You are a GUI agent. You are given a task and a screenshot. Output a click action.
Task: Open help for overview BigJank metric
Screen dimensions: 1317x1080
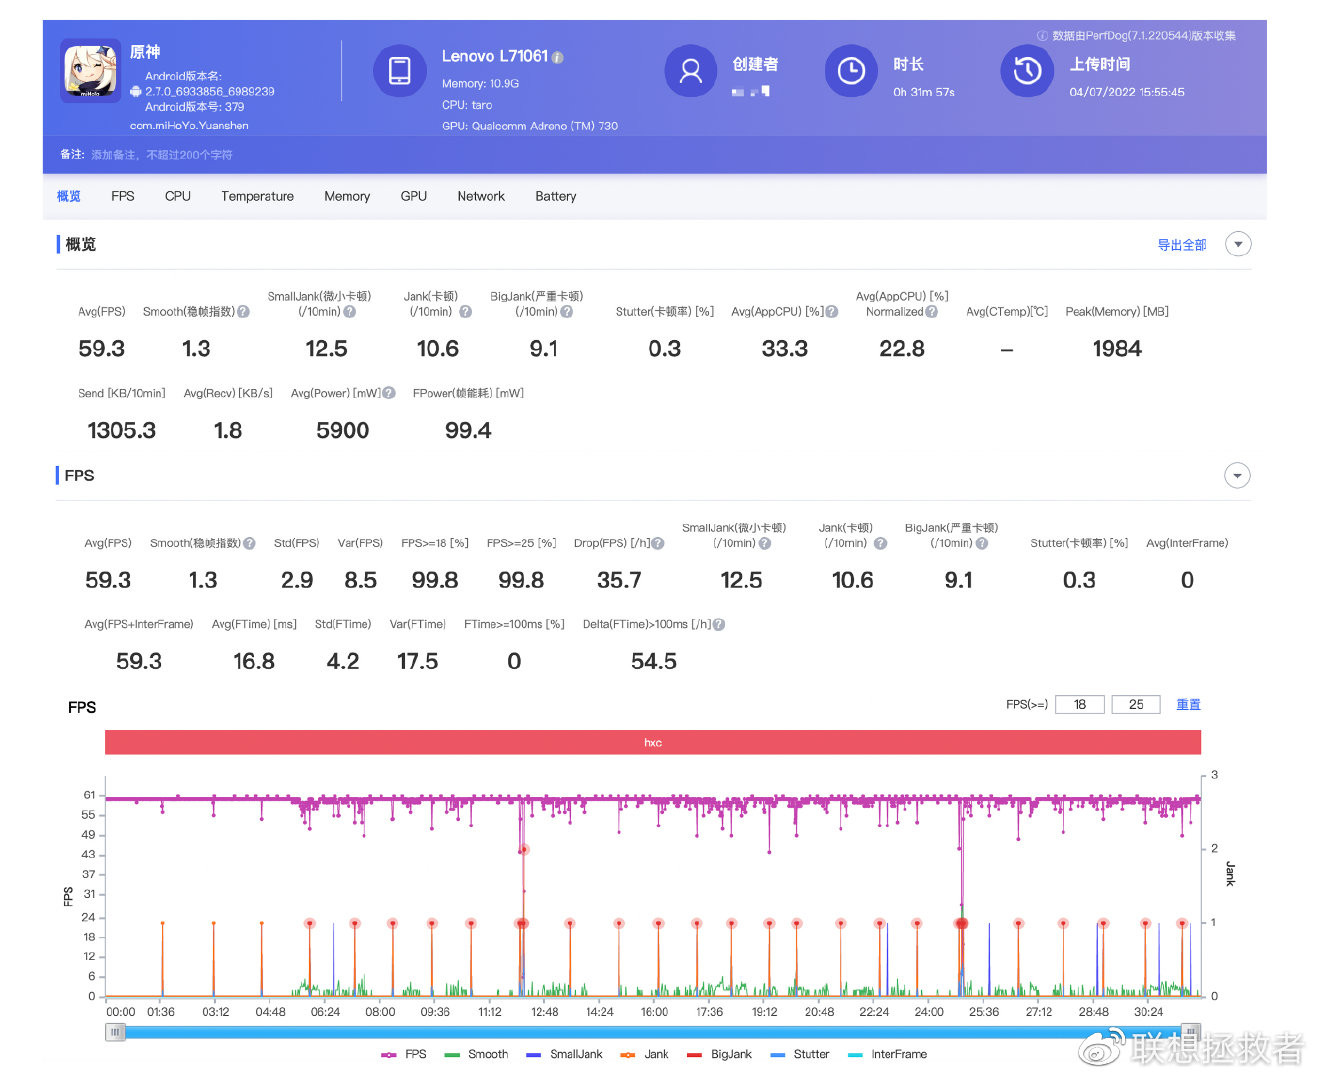[567, 312]
